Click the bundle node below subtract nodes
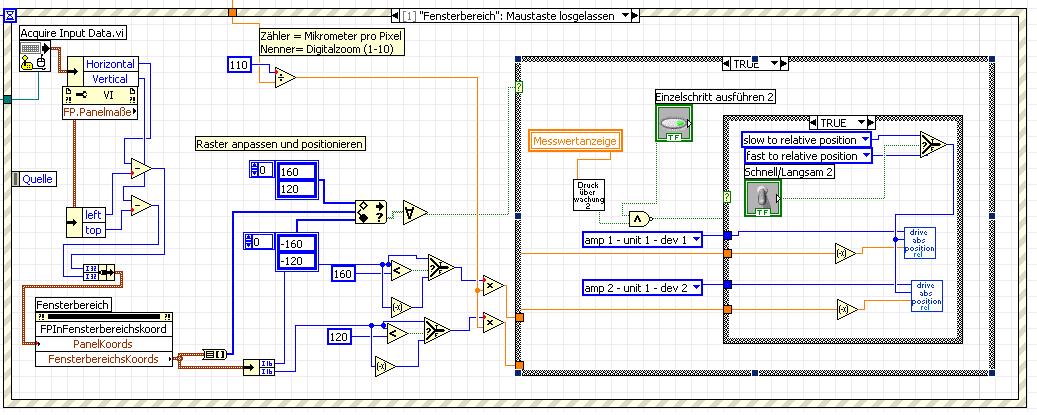 [x=98, y=272]
